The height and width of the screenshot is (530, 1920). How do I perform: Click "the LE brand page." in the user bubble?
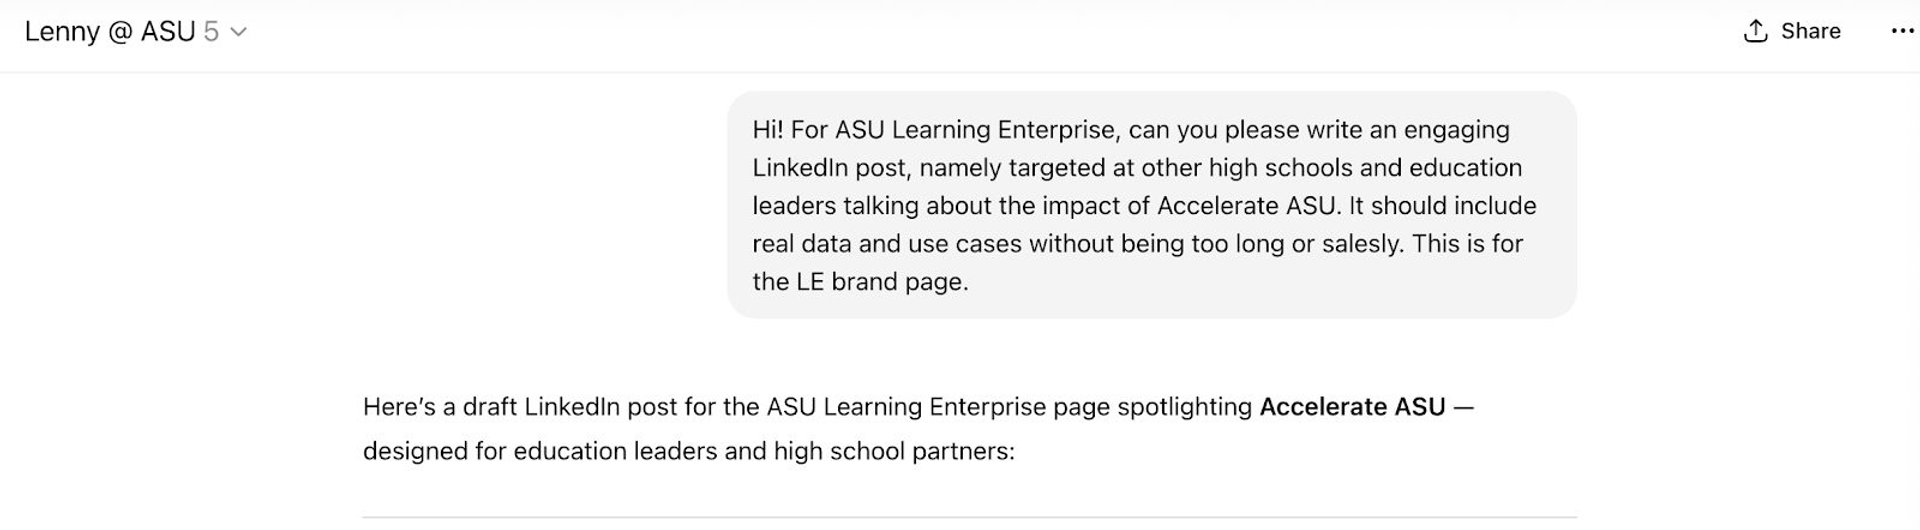(860, 282)
